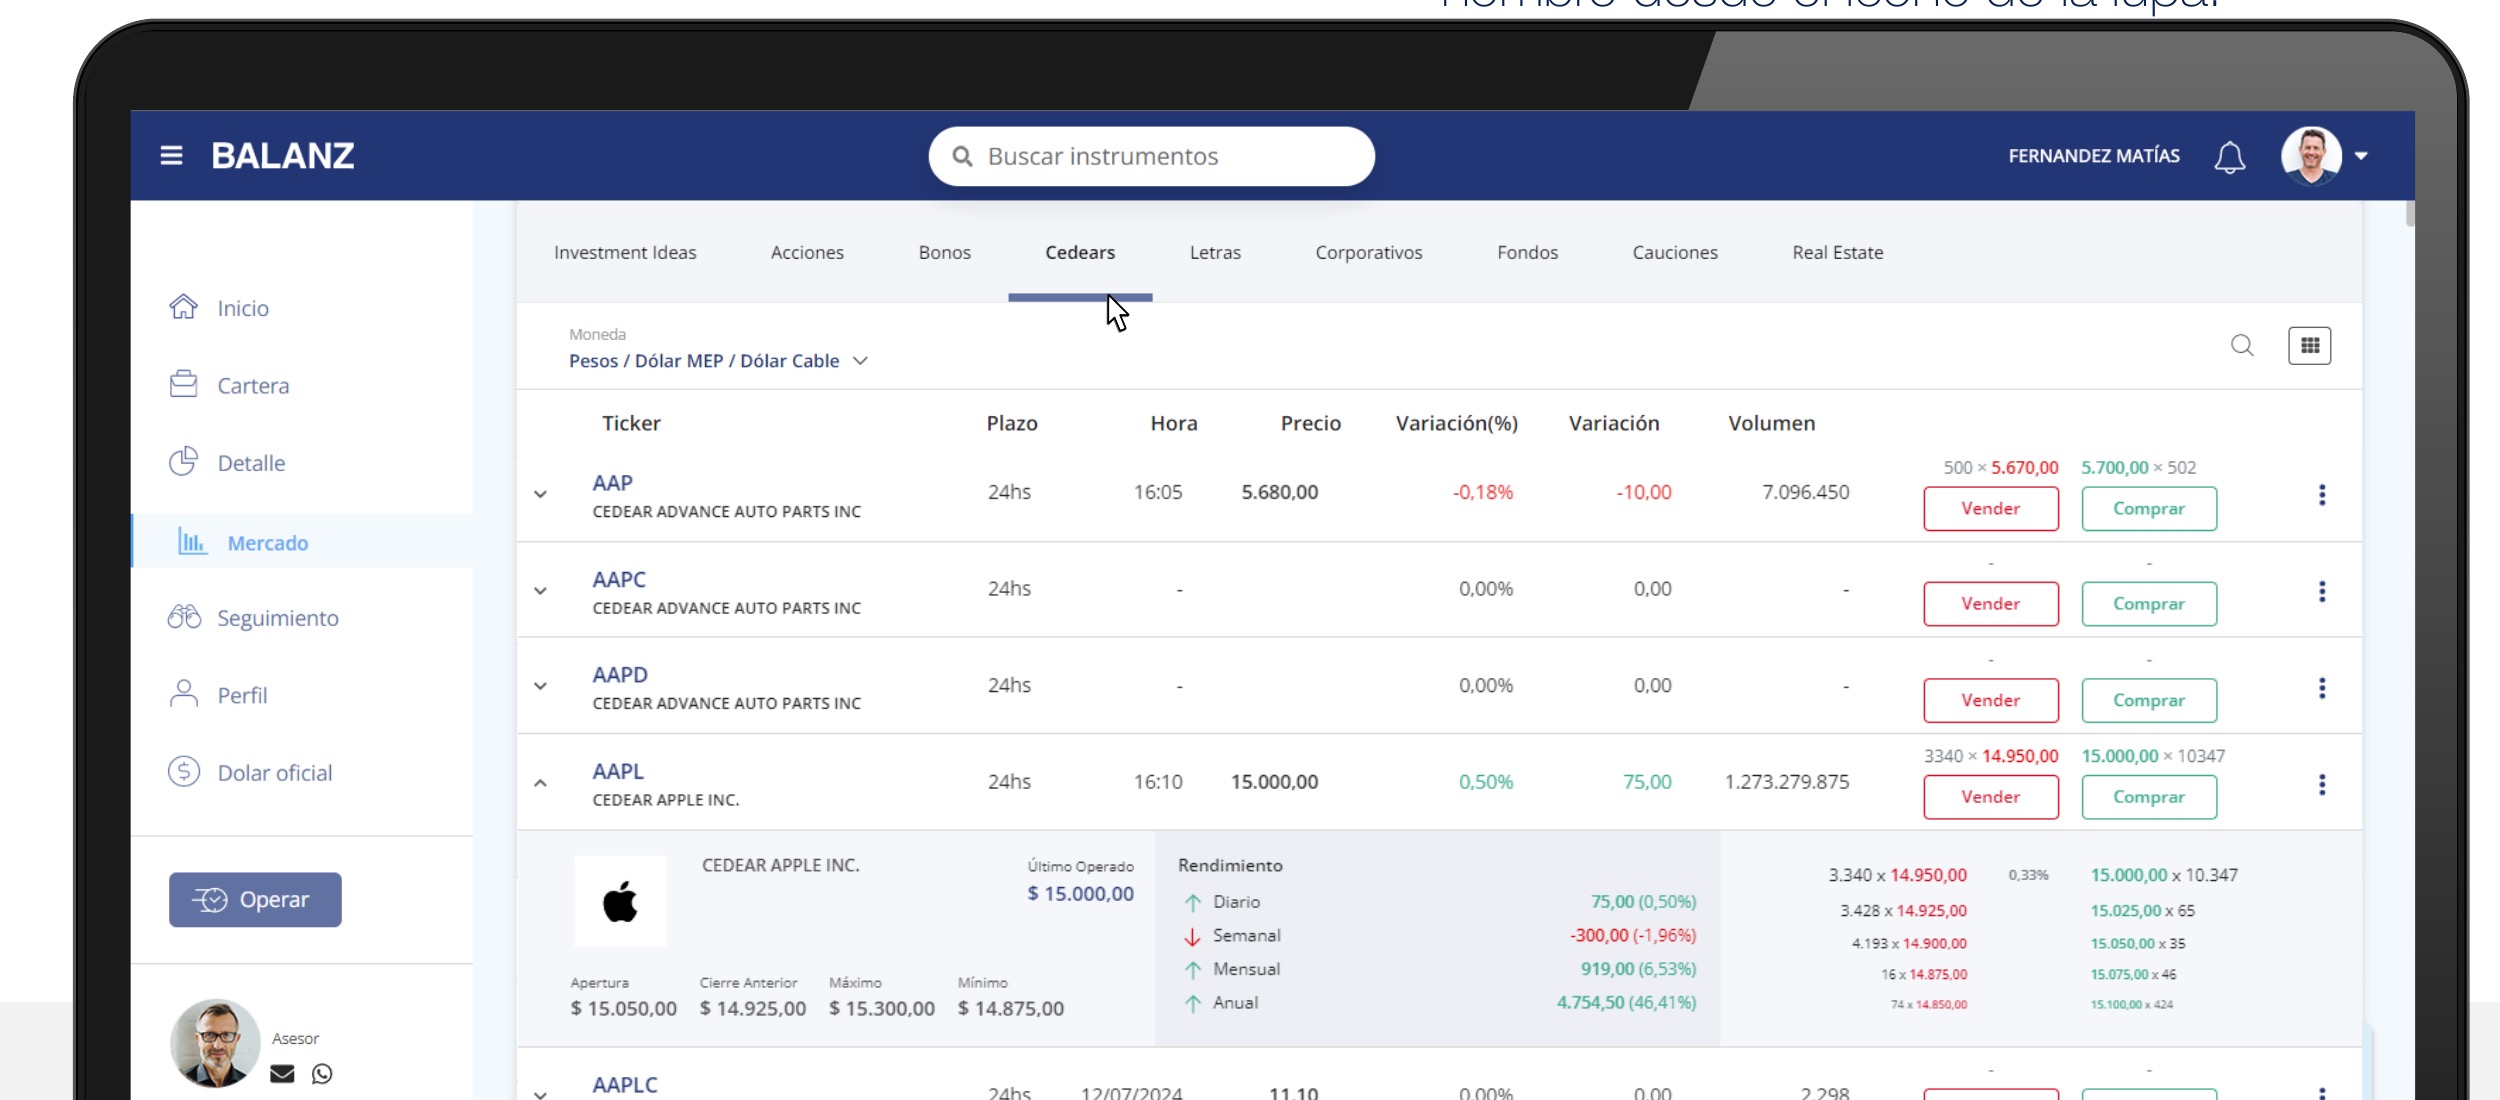Click the Hora column header
This screenshot has width=2500, height=1100.
point(1174,423)
